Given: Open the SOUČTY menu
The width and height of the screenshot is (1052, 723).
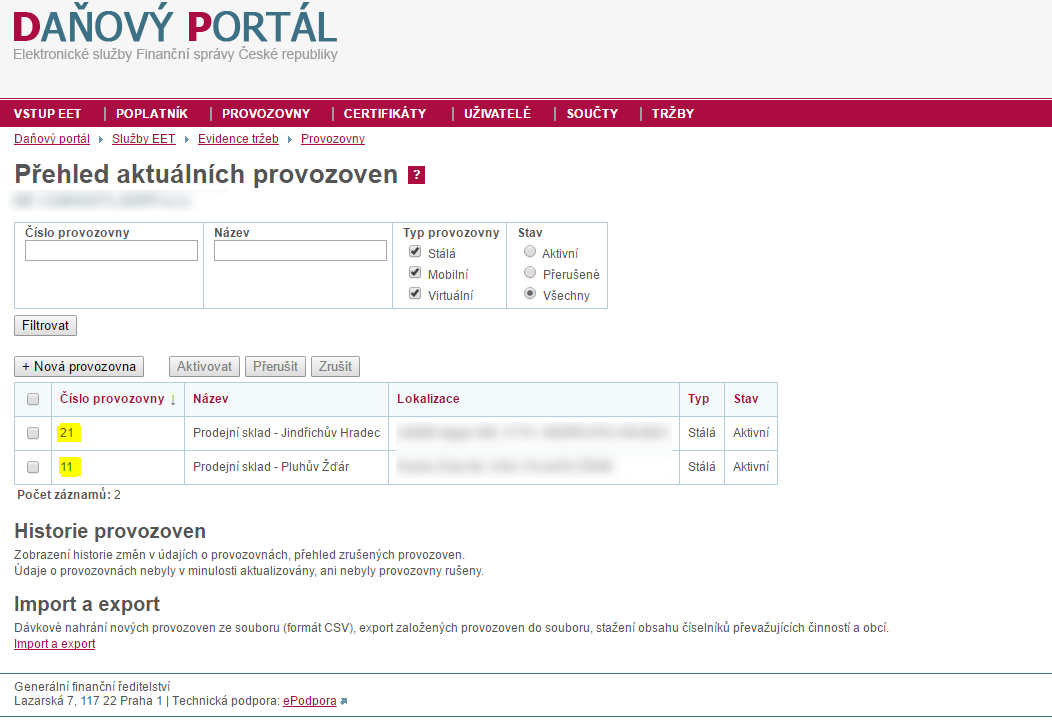Looking at the screenshot, I should coord(592,113).
